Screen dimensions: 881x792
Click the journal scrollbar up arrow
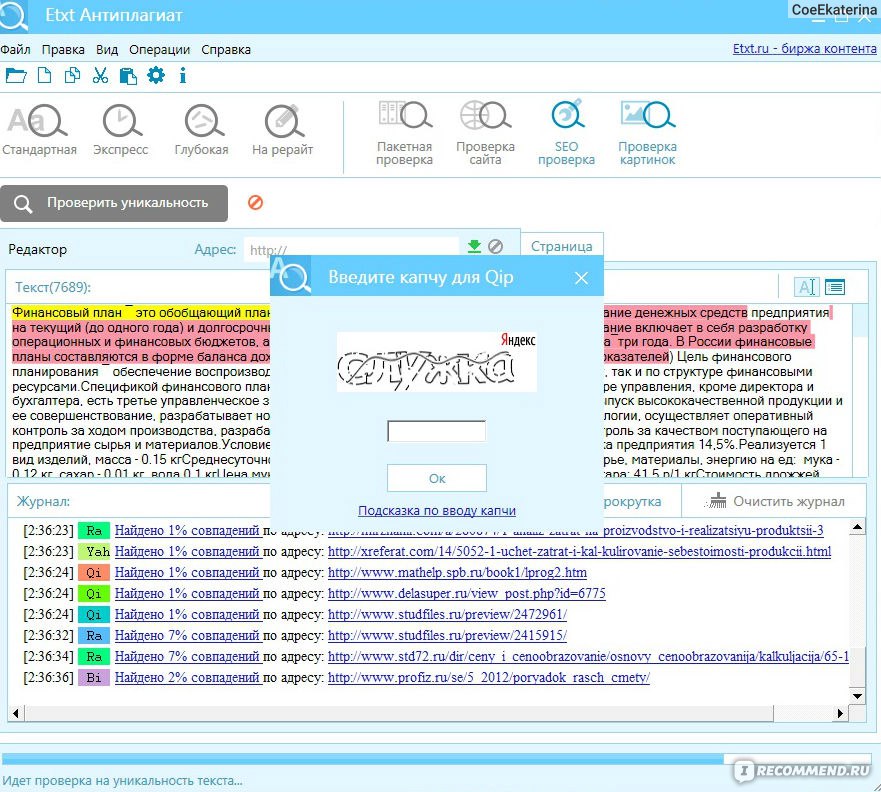click(x=857, y=527)
